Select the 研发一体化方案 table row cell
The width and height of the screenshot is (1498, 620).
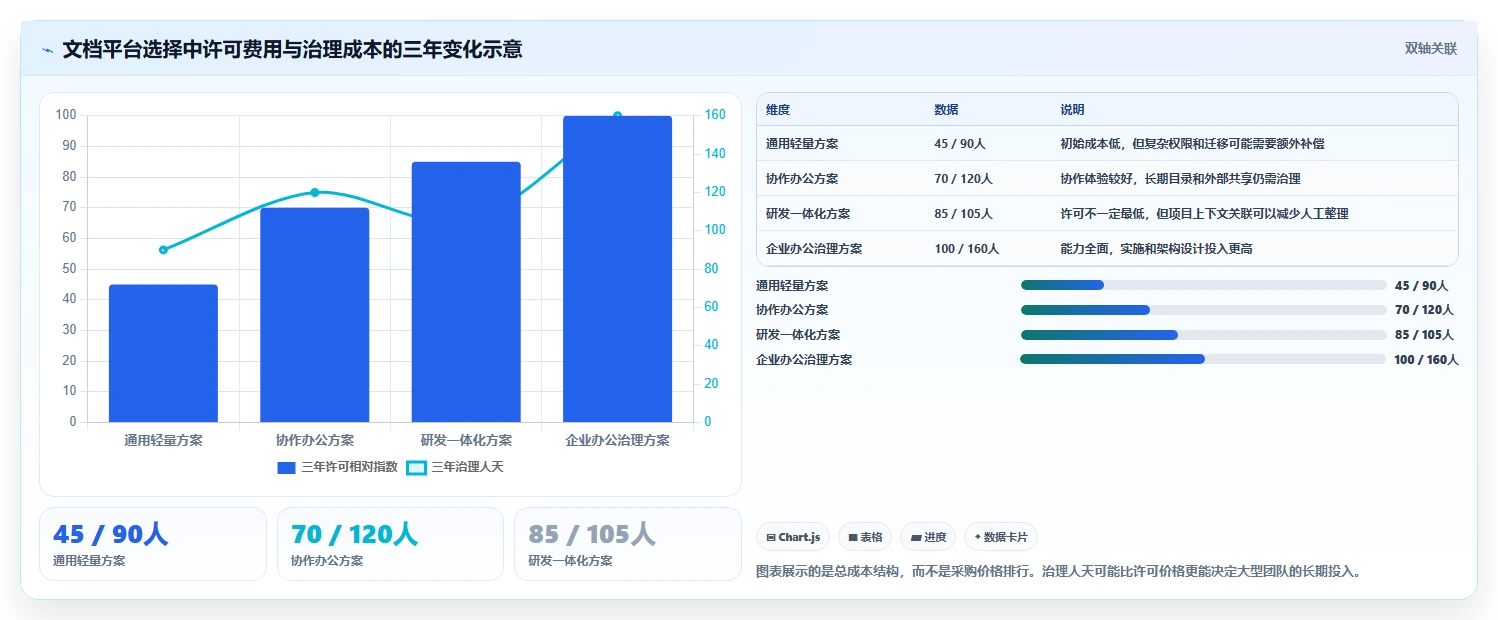coord(808,214)
